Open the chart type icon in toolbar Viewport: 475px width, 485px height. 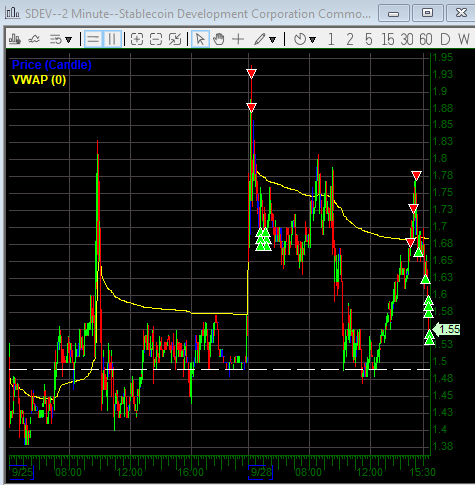(14, 39)
